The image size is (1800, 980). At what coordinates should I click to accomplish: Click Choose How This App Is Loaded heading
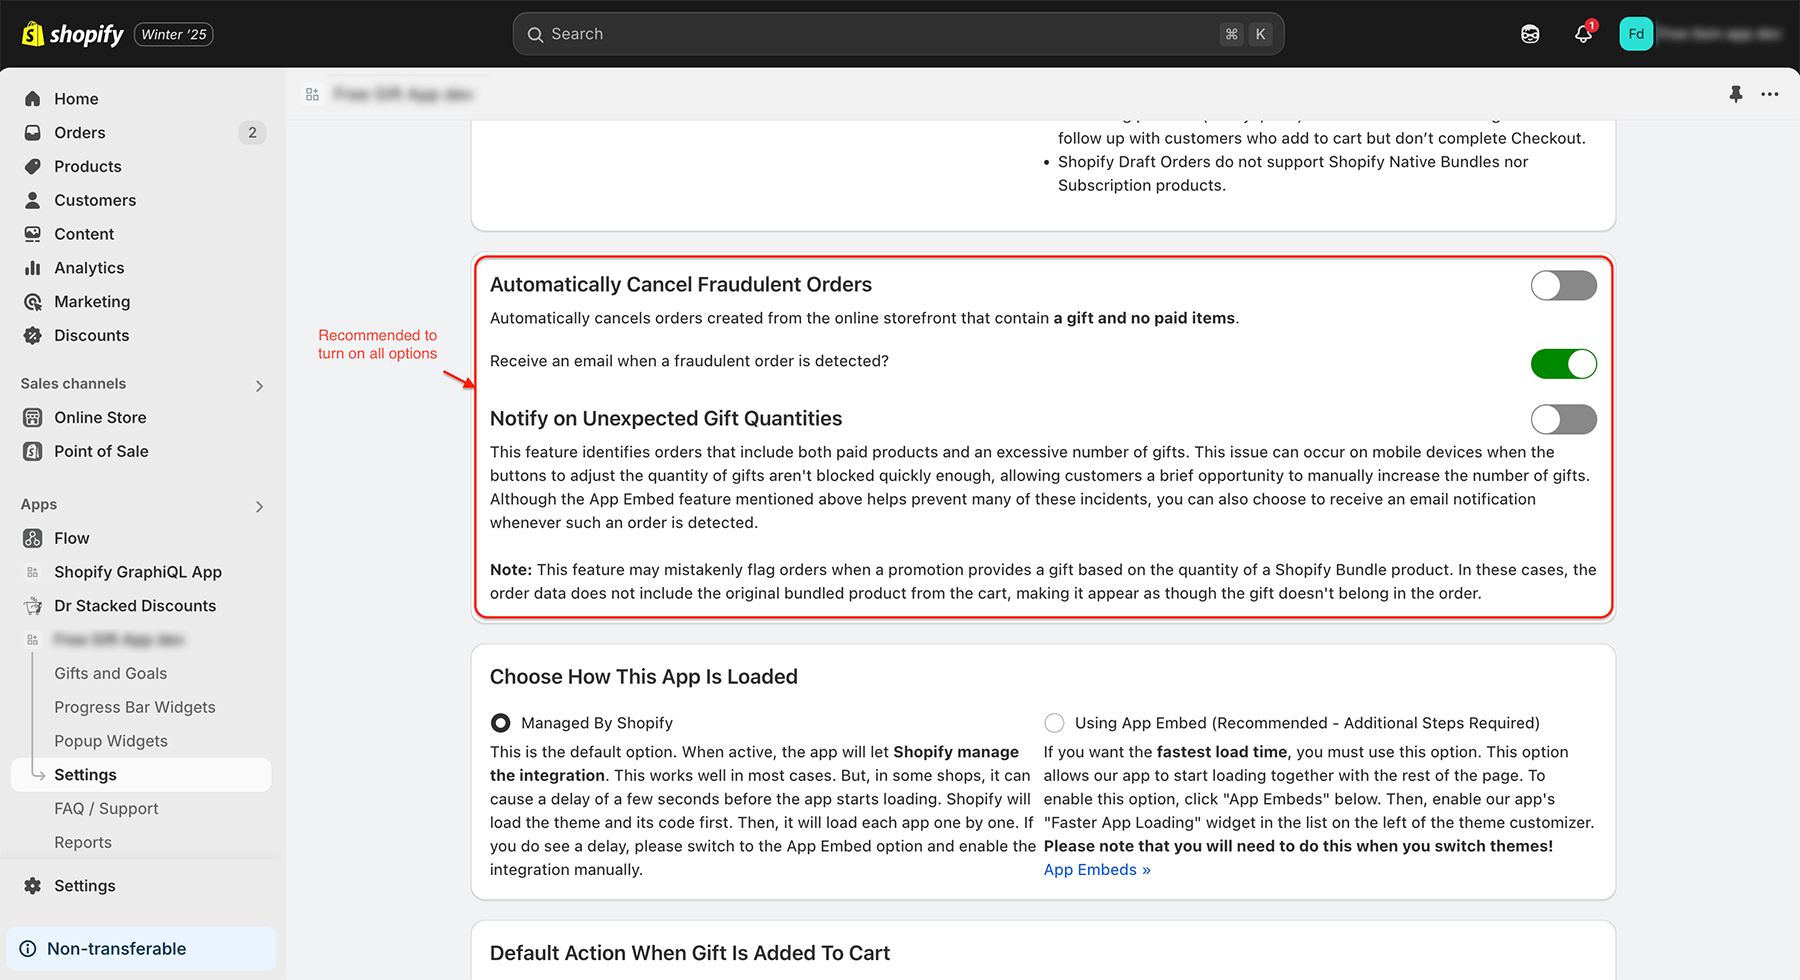(644, 677)
